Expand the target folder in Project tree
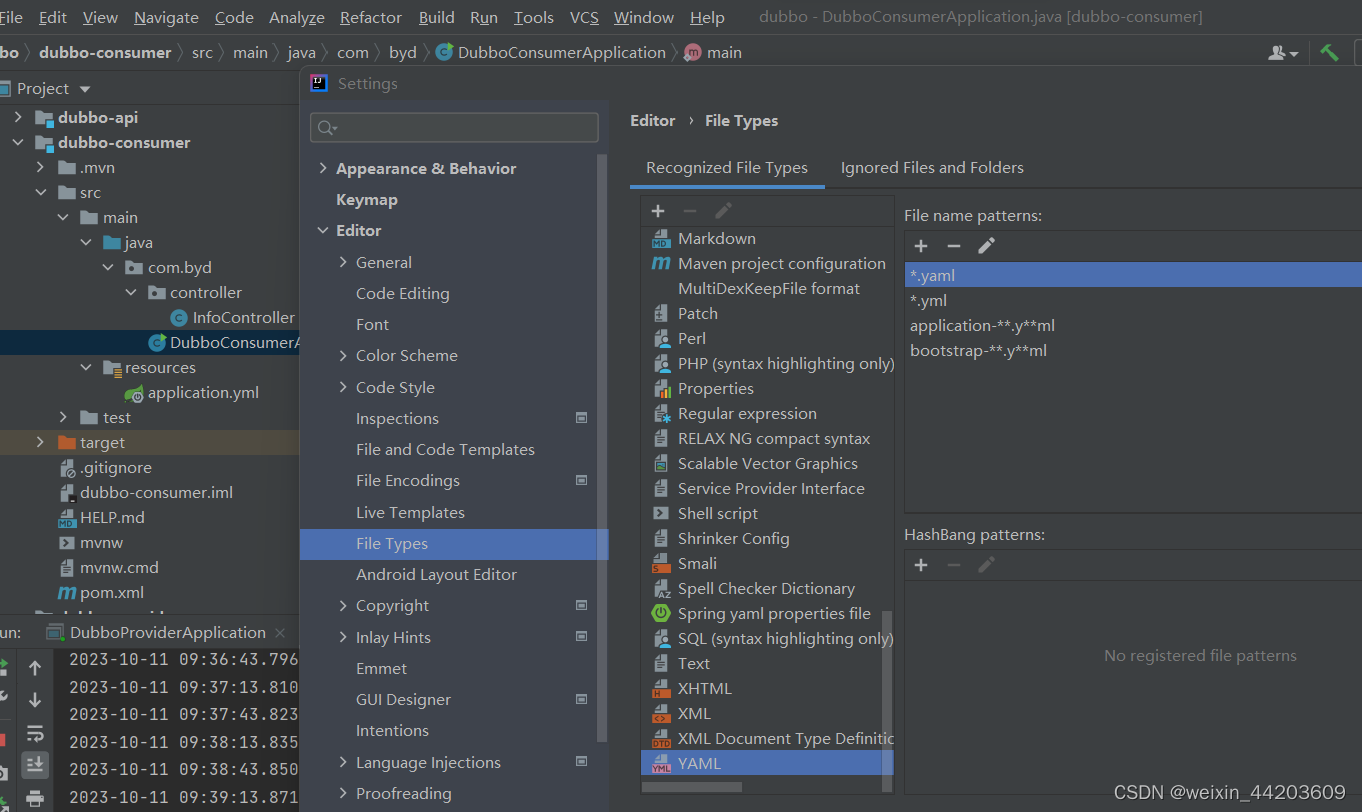1362x812 pixels. (40, 442)
